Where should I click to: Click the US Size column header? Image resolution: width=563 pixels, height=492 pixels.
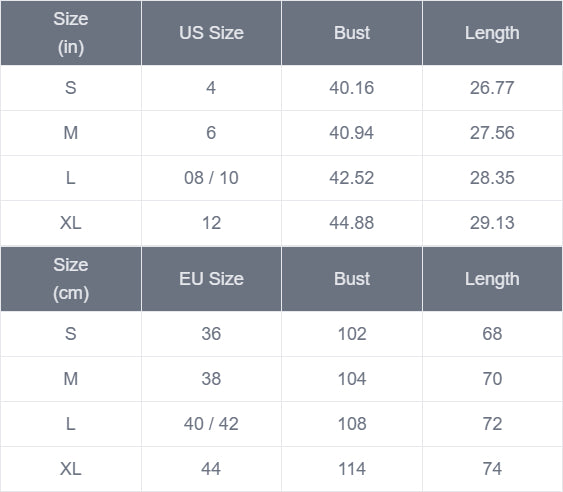point(211,33)
